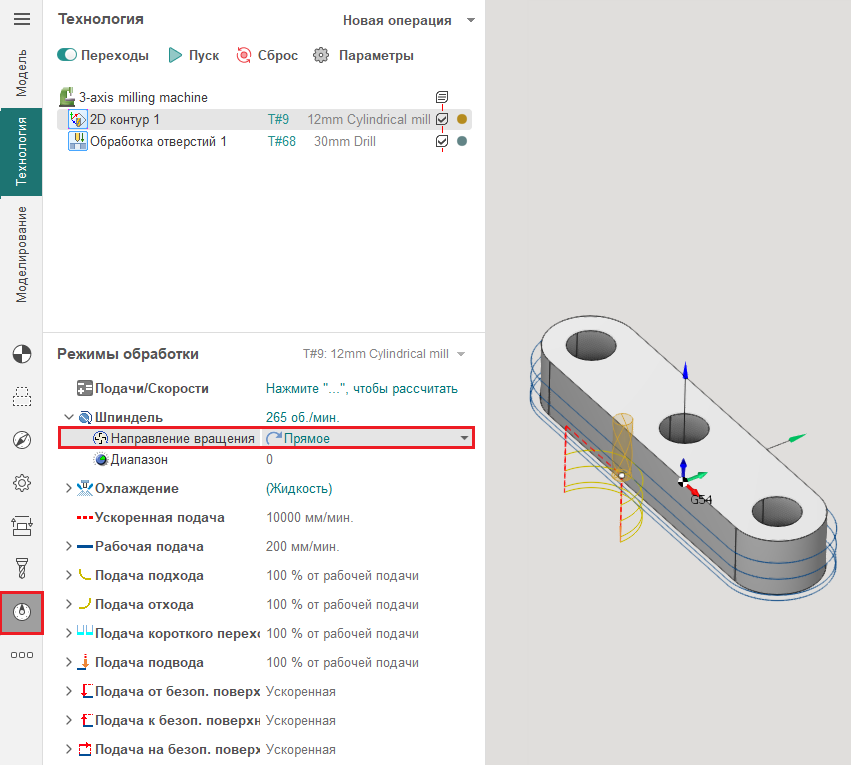Open the hamburger menu at top left

point(21,19)
